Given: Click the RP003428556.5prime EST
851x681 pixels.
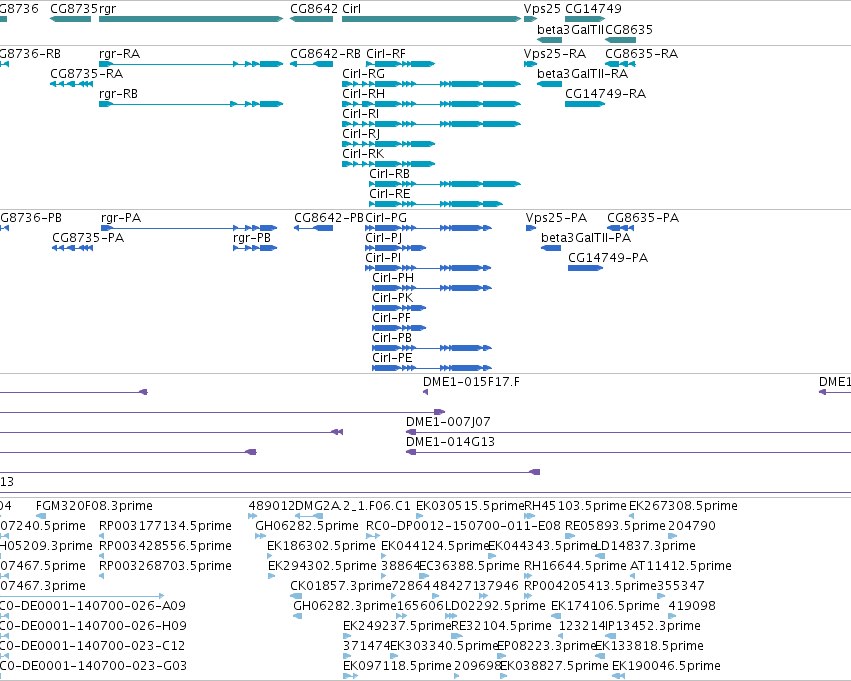Looking at the screenshot, I should (101, 556).
